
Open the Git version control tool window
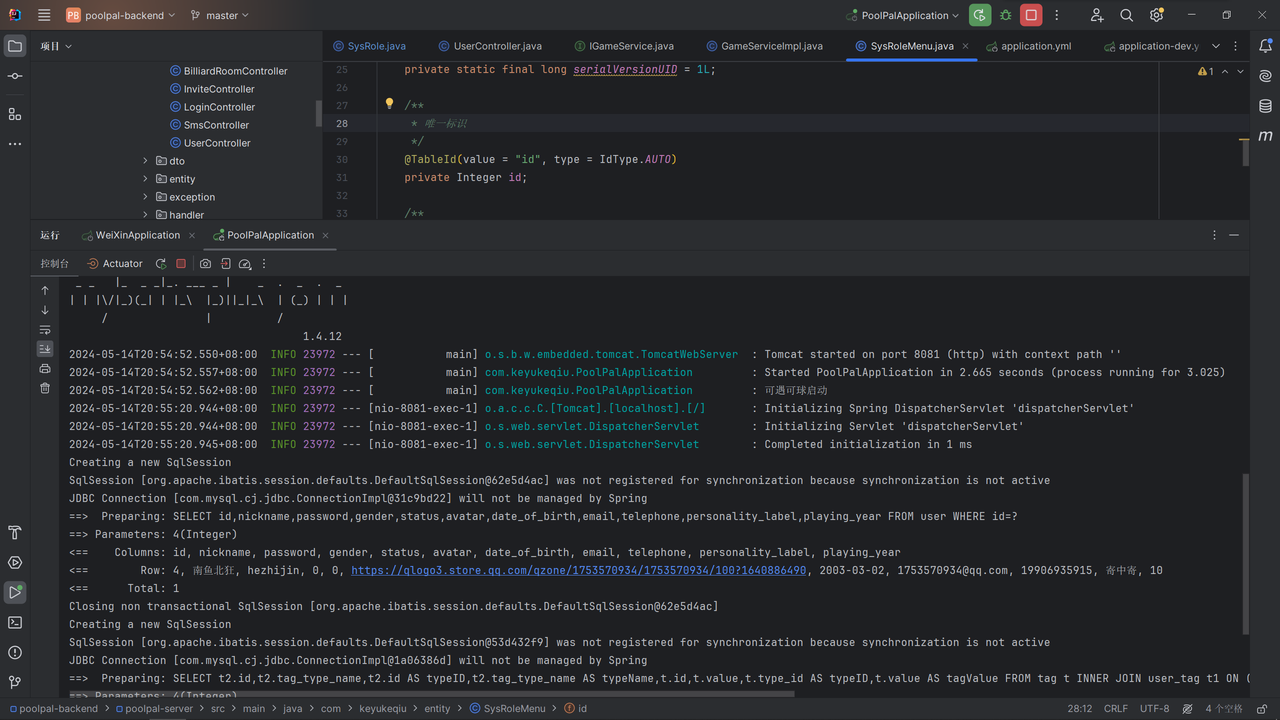(15, 682)
